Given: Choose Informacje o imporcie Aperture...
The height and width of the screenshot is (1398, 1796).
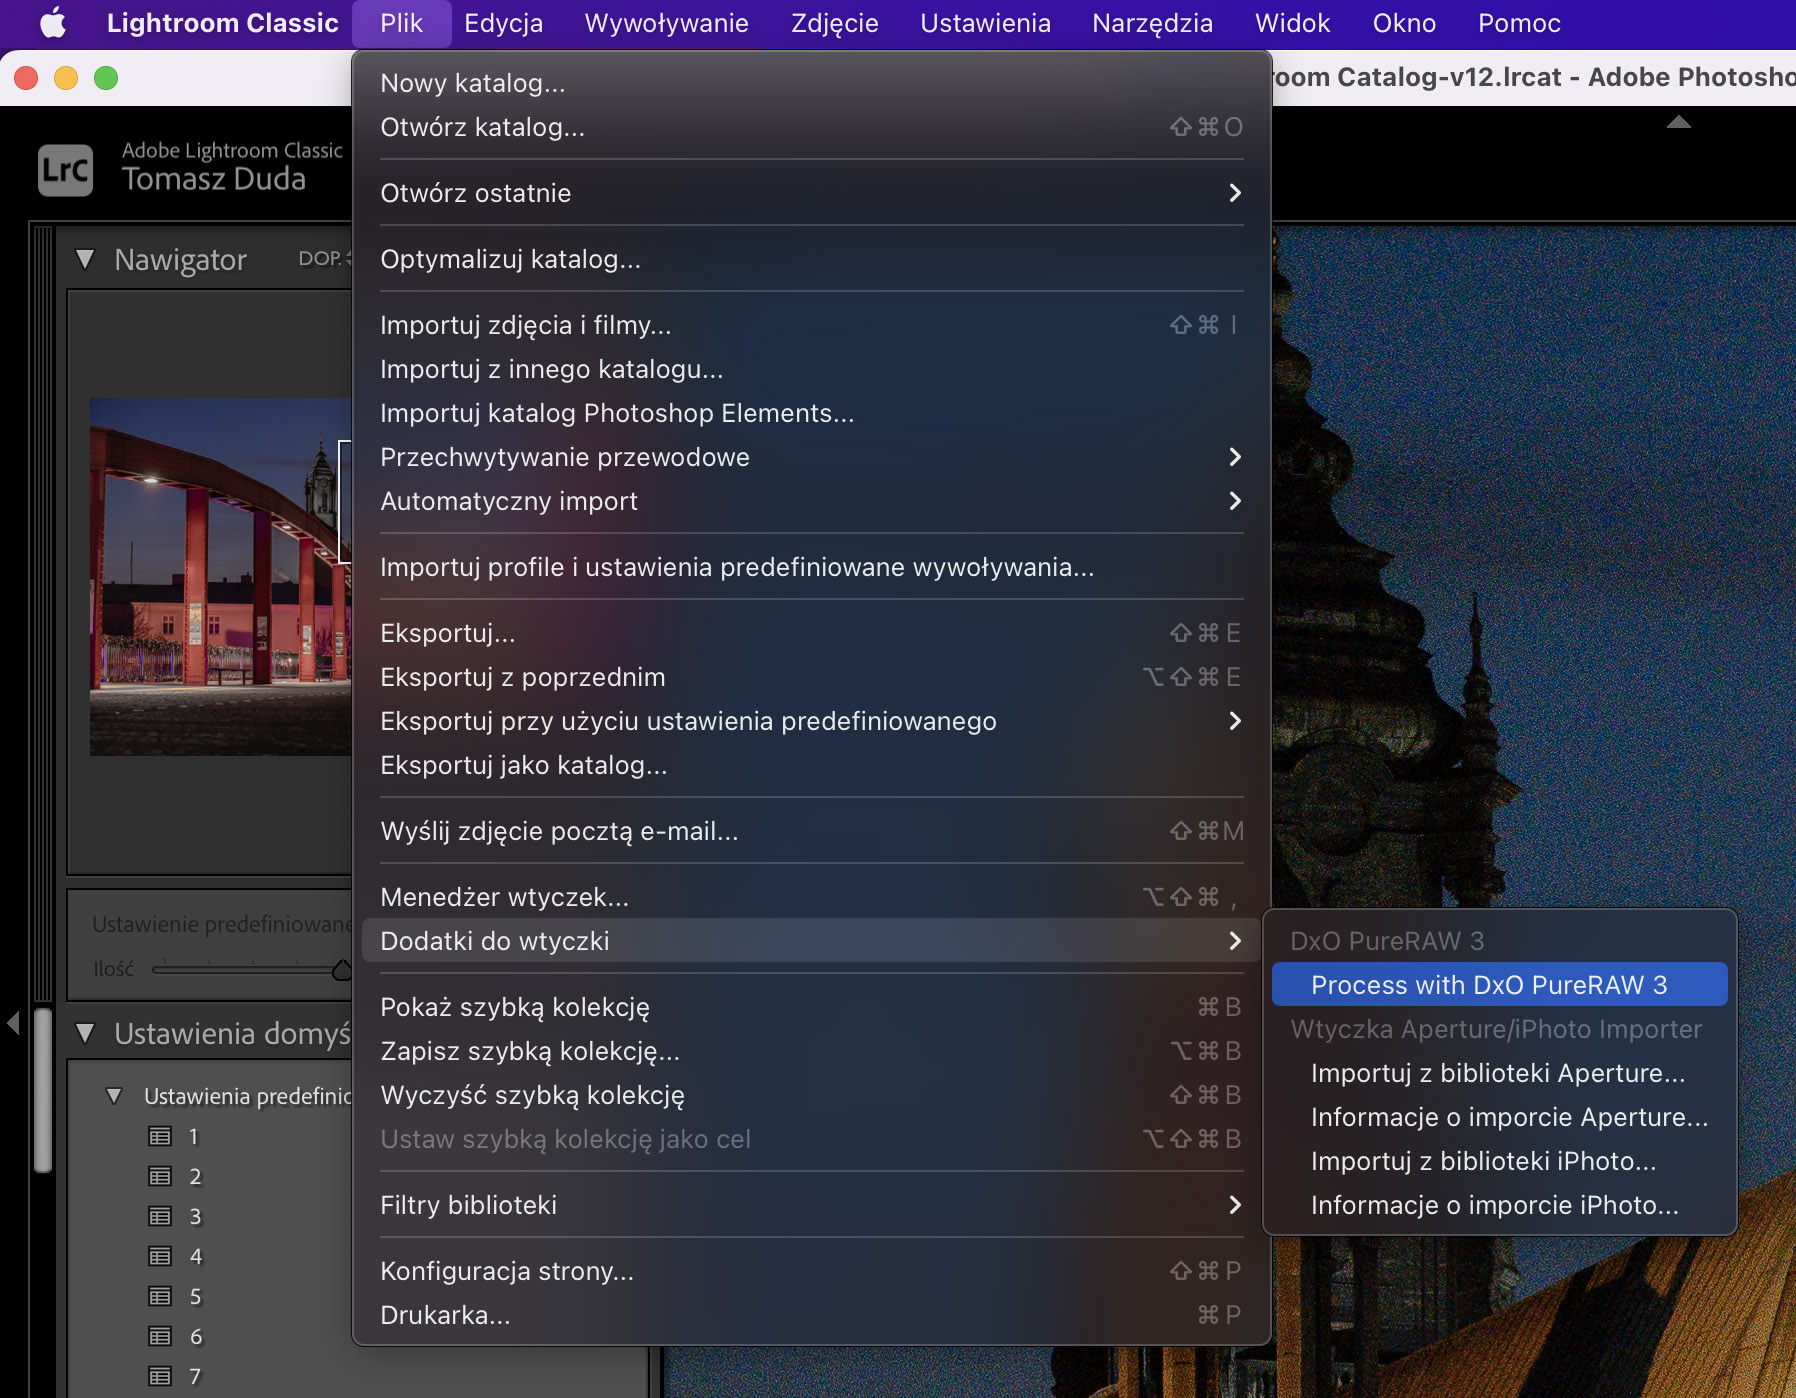Looking at the screenshot, I should [x=1499, y=1117].
